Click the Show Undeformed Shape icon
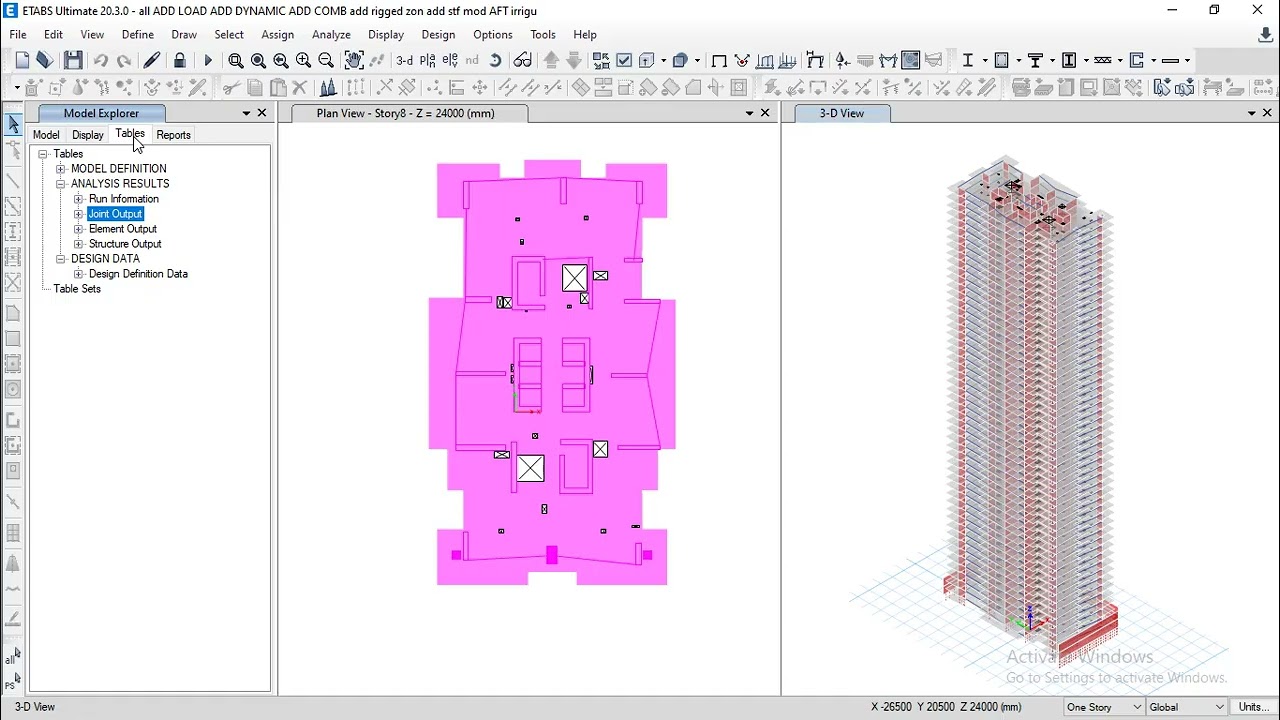The height and width of the screenshot is (720, 1280). [719, 61]
